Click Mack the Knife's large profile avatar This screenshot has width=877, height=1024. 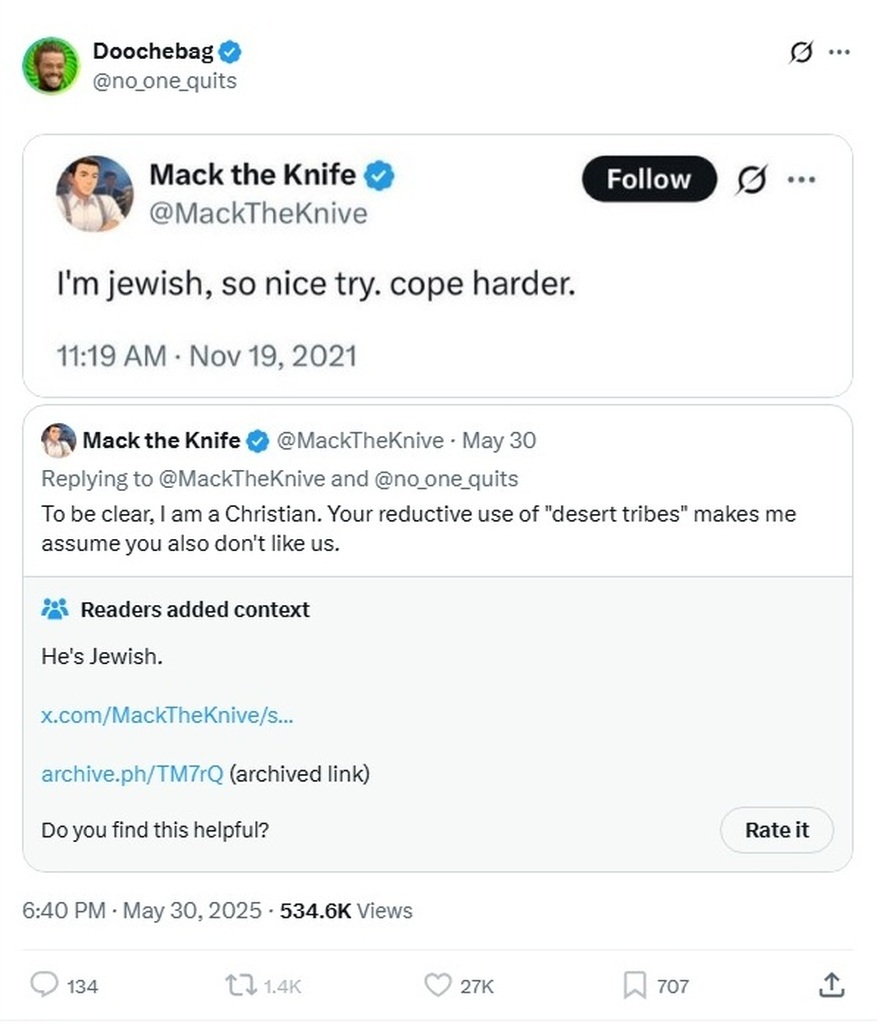pyautogui.click(x=94, y=193)
